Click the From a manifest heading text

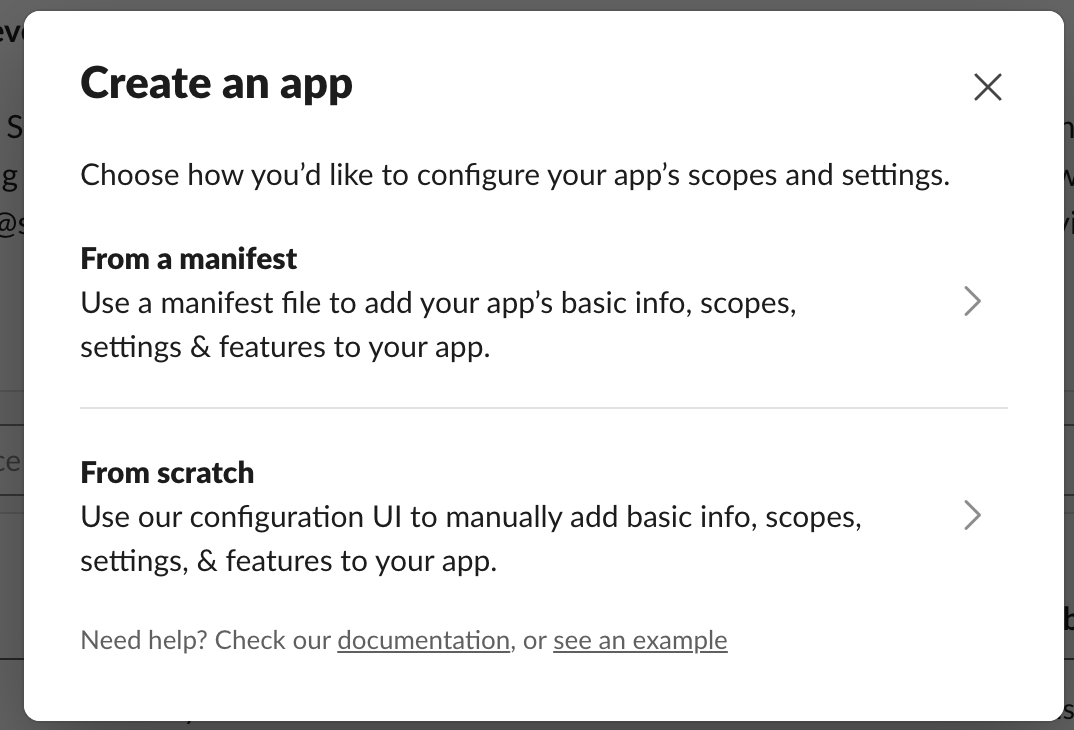pos(188,258)
